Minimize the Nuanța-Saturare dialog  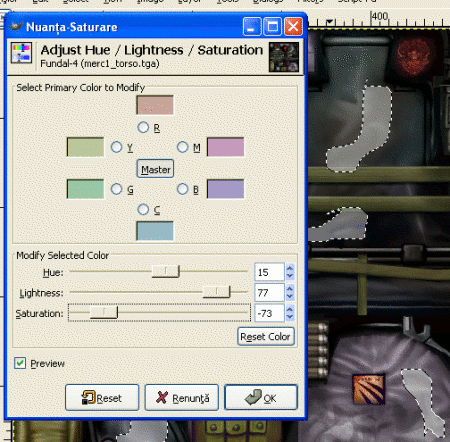(252, 26)
